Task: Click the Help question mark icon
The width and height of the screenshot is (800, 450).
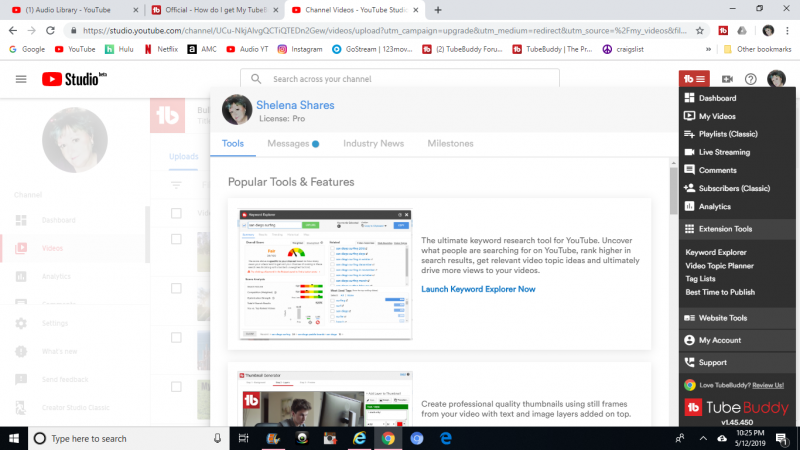Action: pyautogui.click(x=750, y=79)
